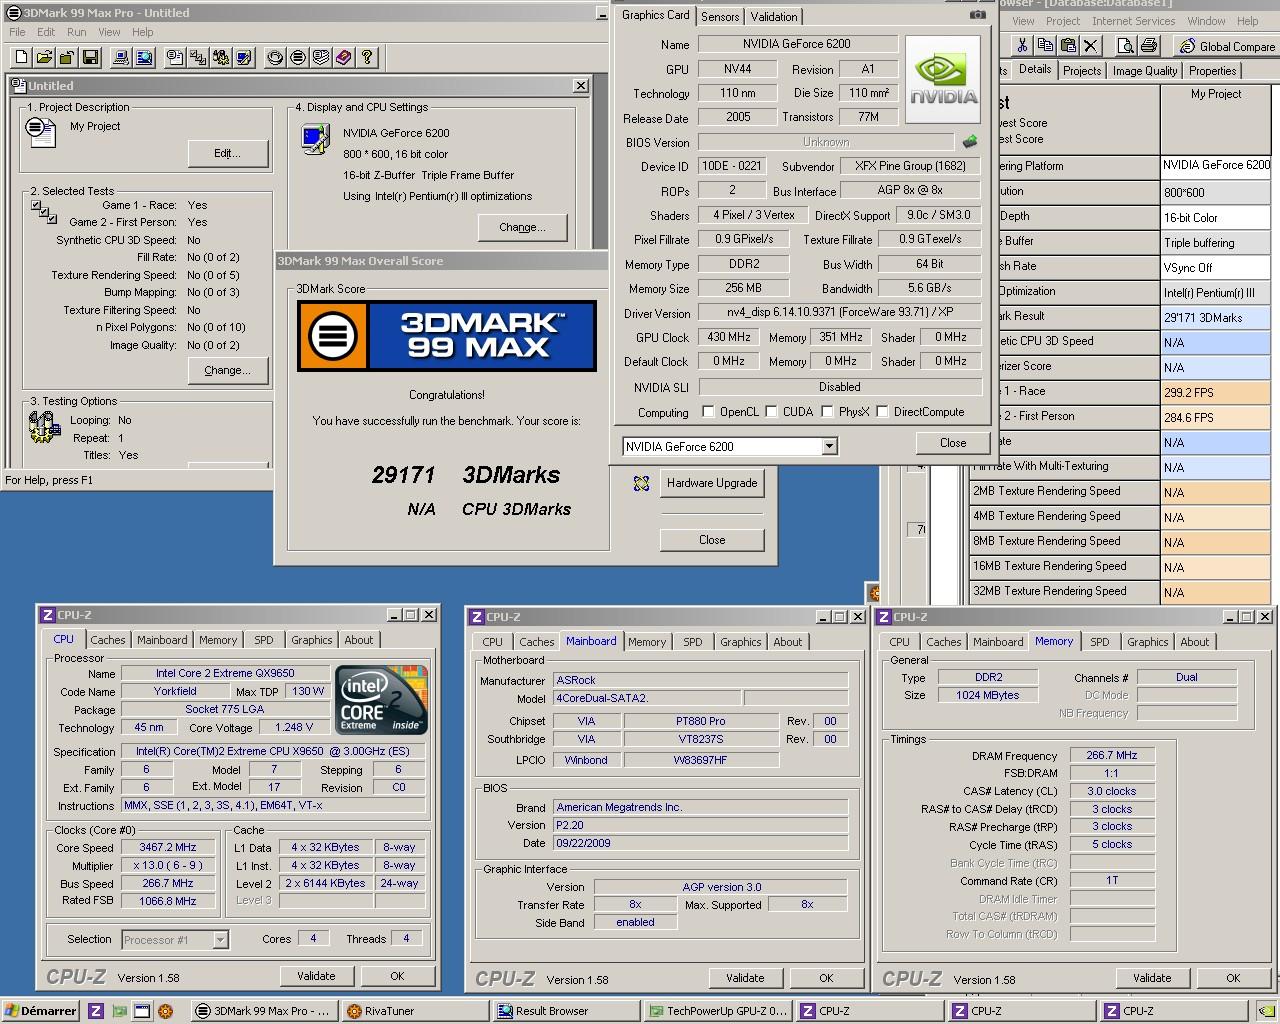Image resolution: width=1280 pixels, height=1024 pixels.
Task: Click the Hardware Upgrade button
Action: pyautogui.click(x=712, y=483)
